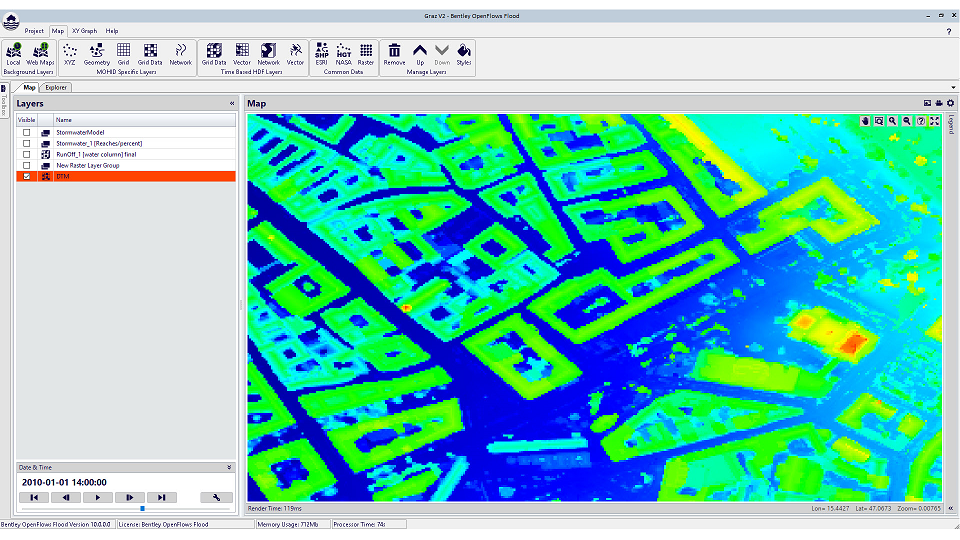The width and height of the screenshot is (960, 540).
Task: Activate the identify question-mark tool
Action: click(921, 121)
